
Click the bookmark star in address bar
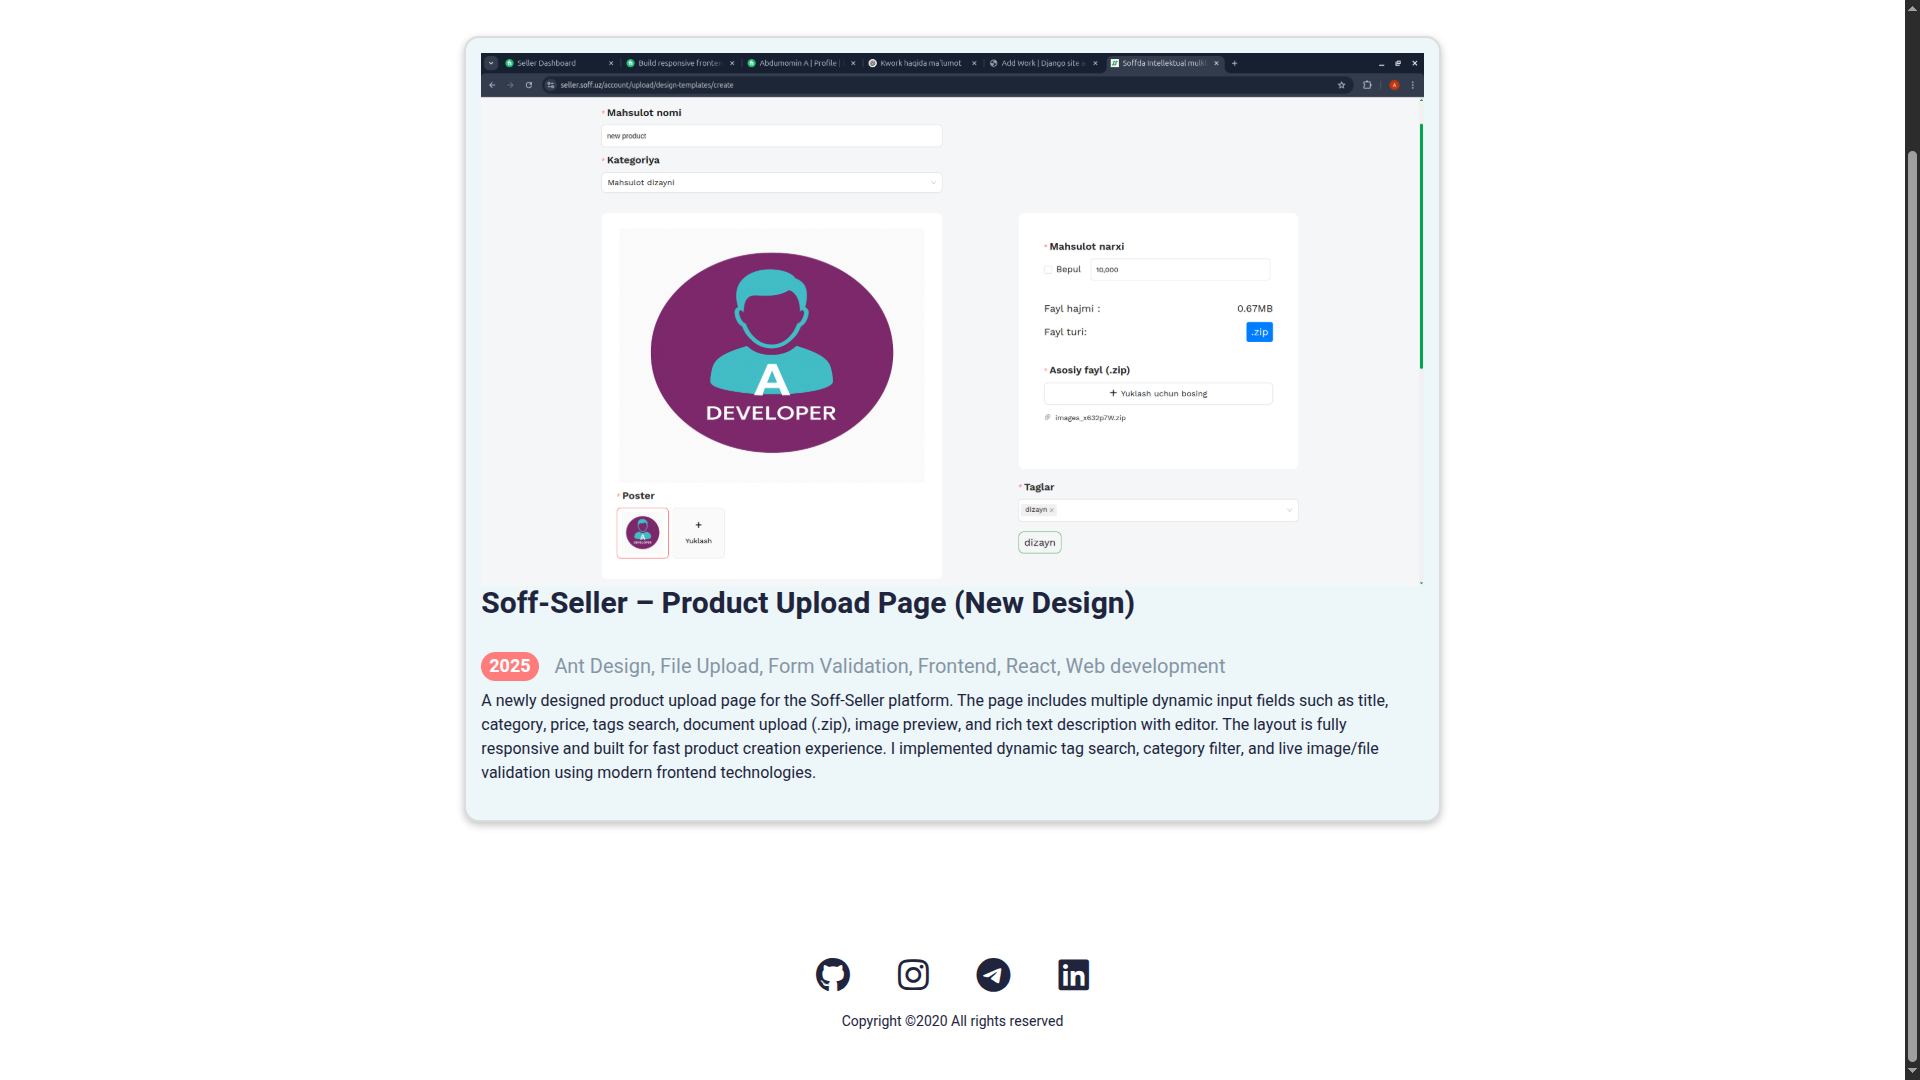pyautogui.click(x=1341, y=85)
